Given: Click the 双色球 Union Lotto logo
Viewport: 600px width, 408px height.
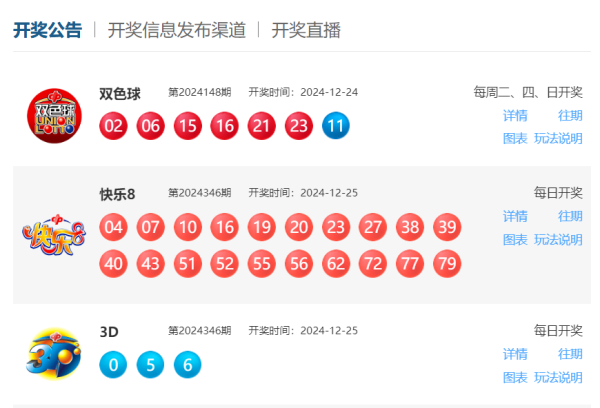Looking at the screenshot, I should pos(54,116).
